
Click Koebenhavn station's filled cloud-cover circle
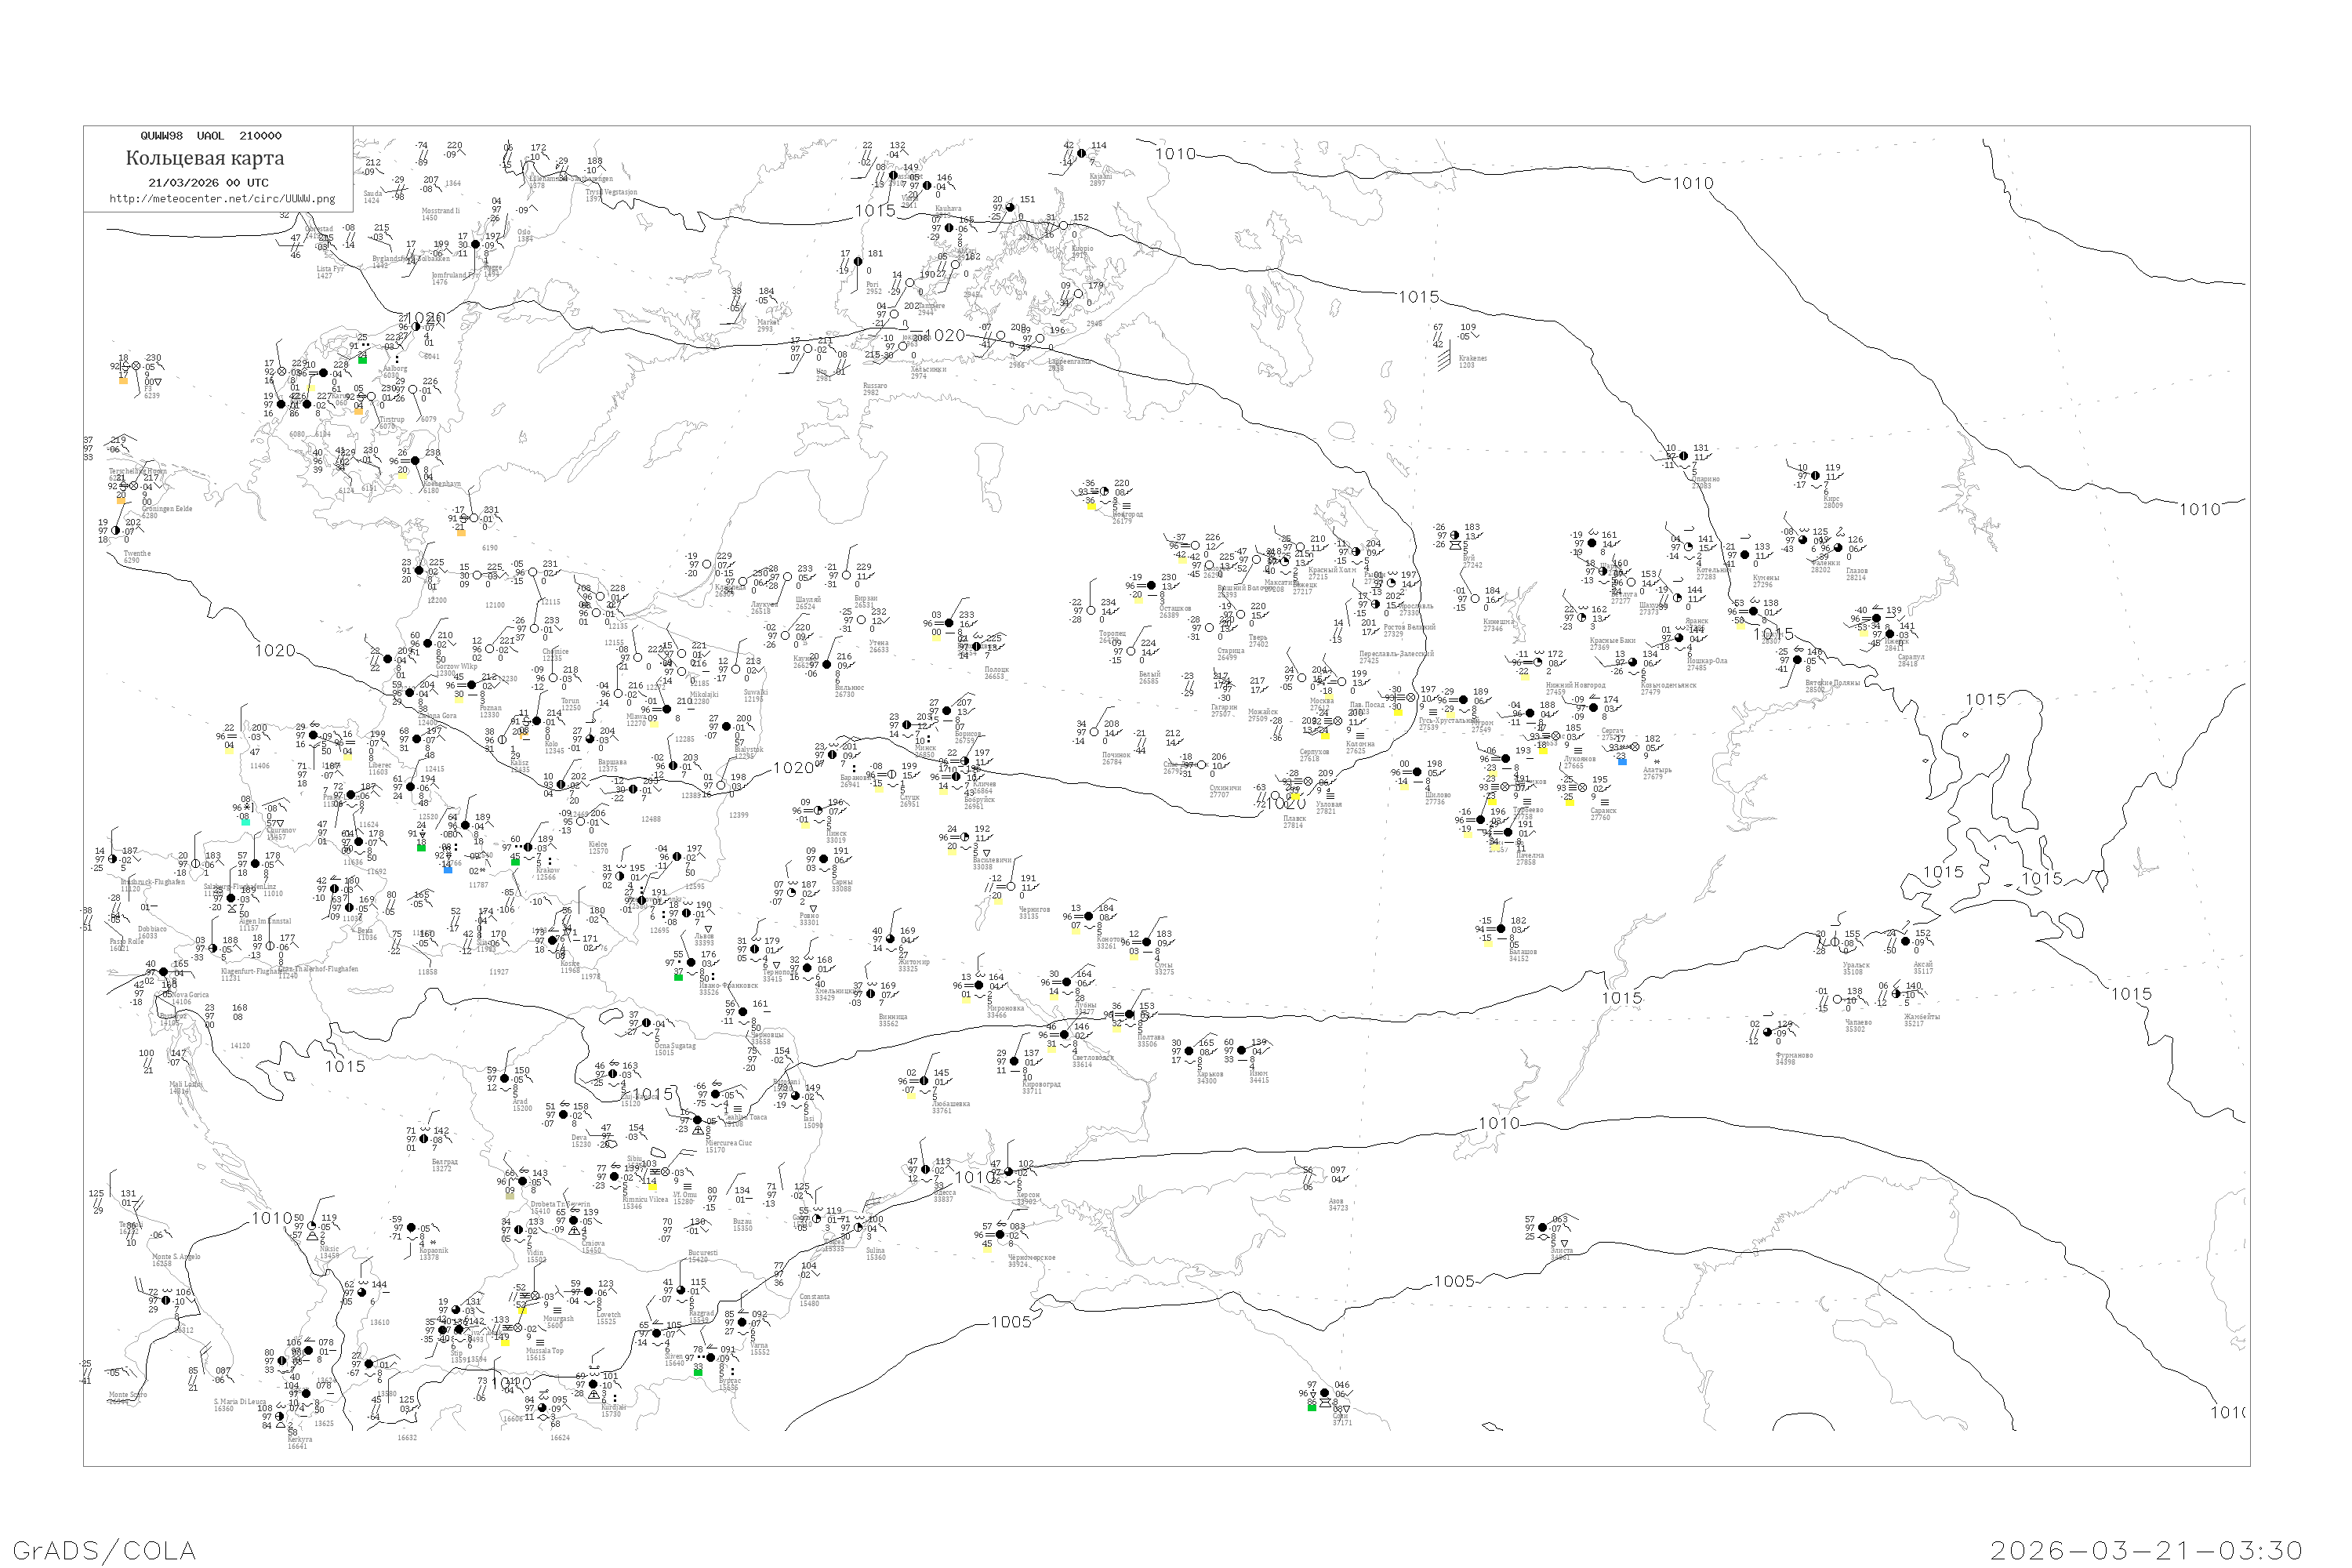click(x=416, y=461)
